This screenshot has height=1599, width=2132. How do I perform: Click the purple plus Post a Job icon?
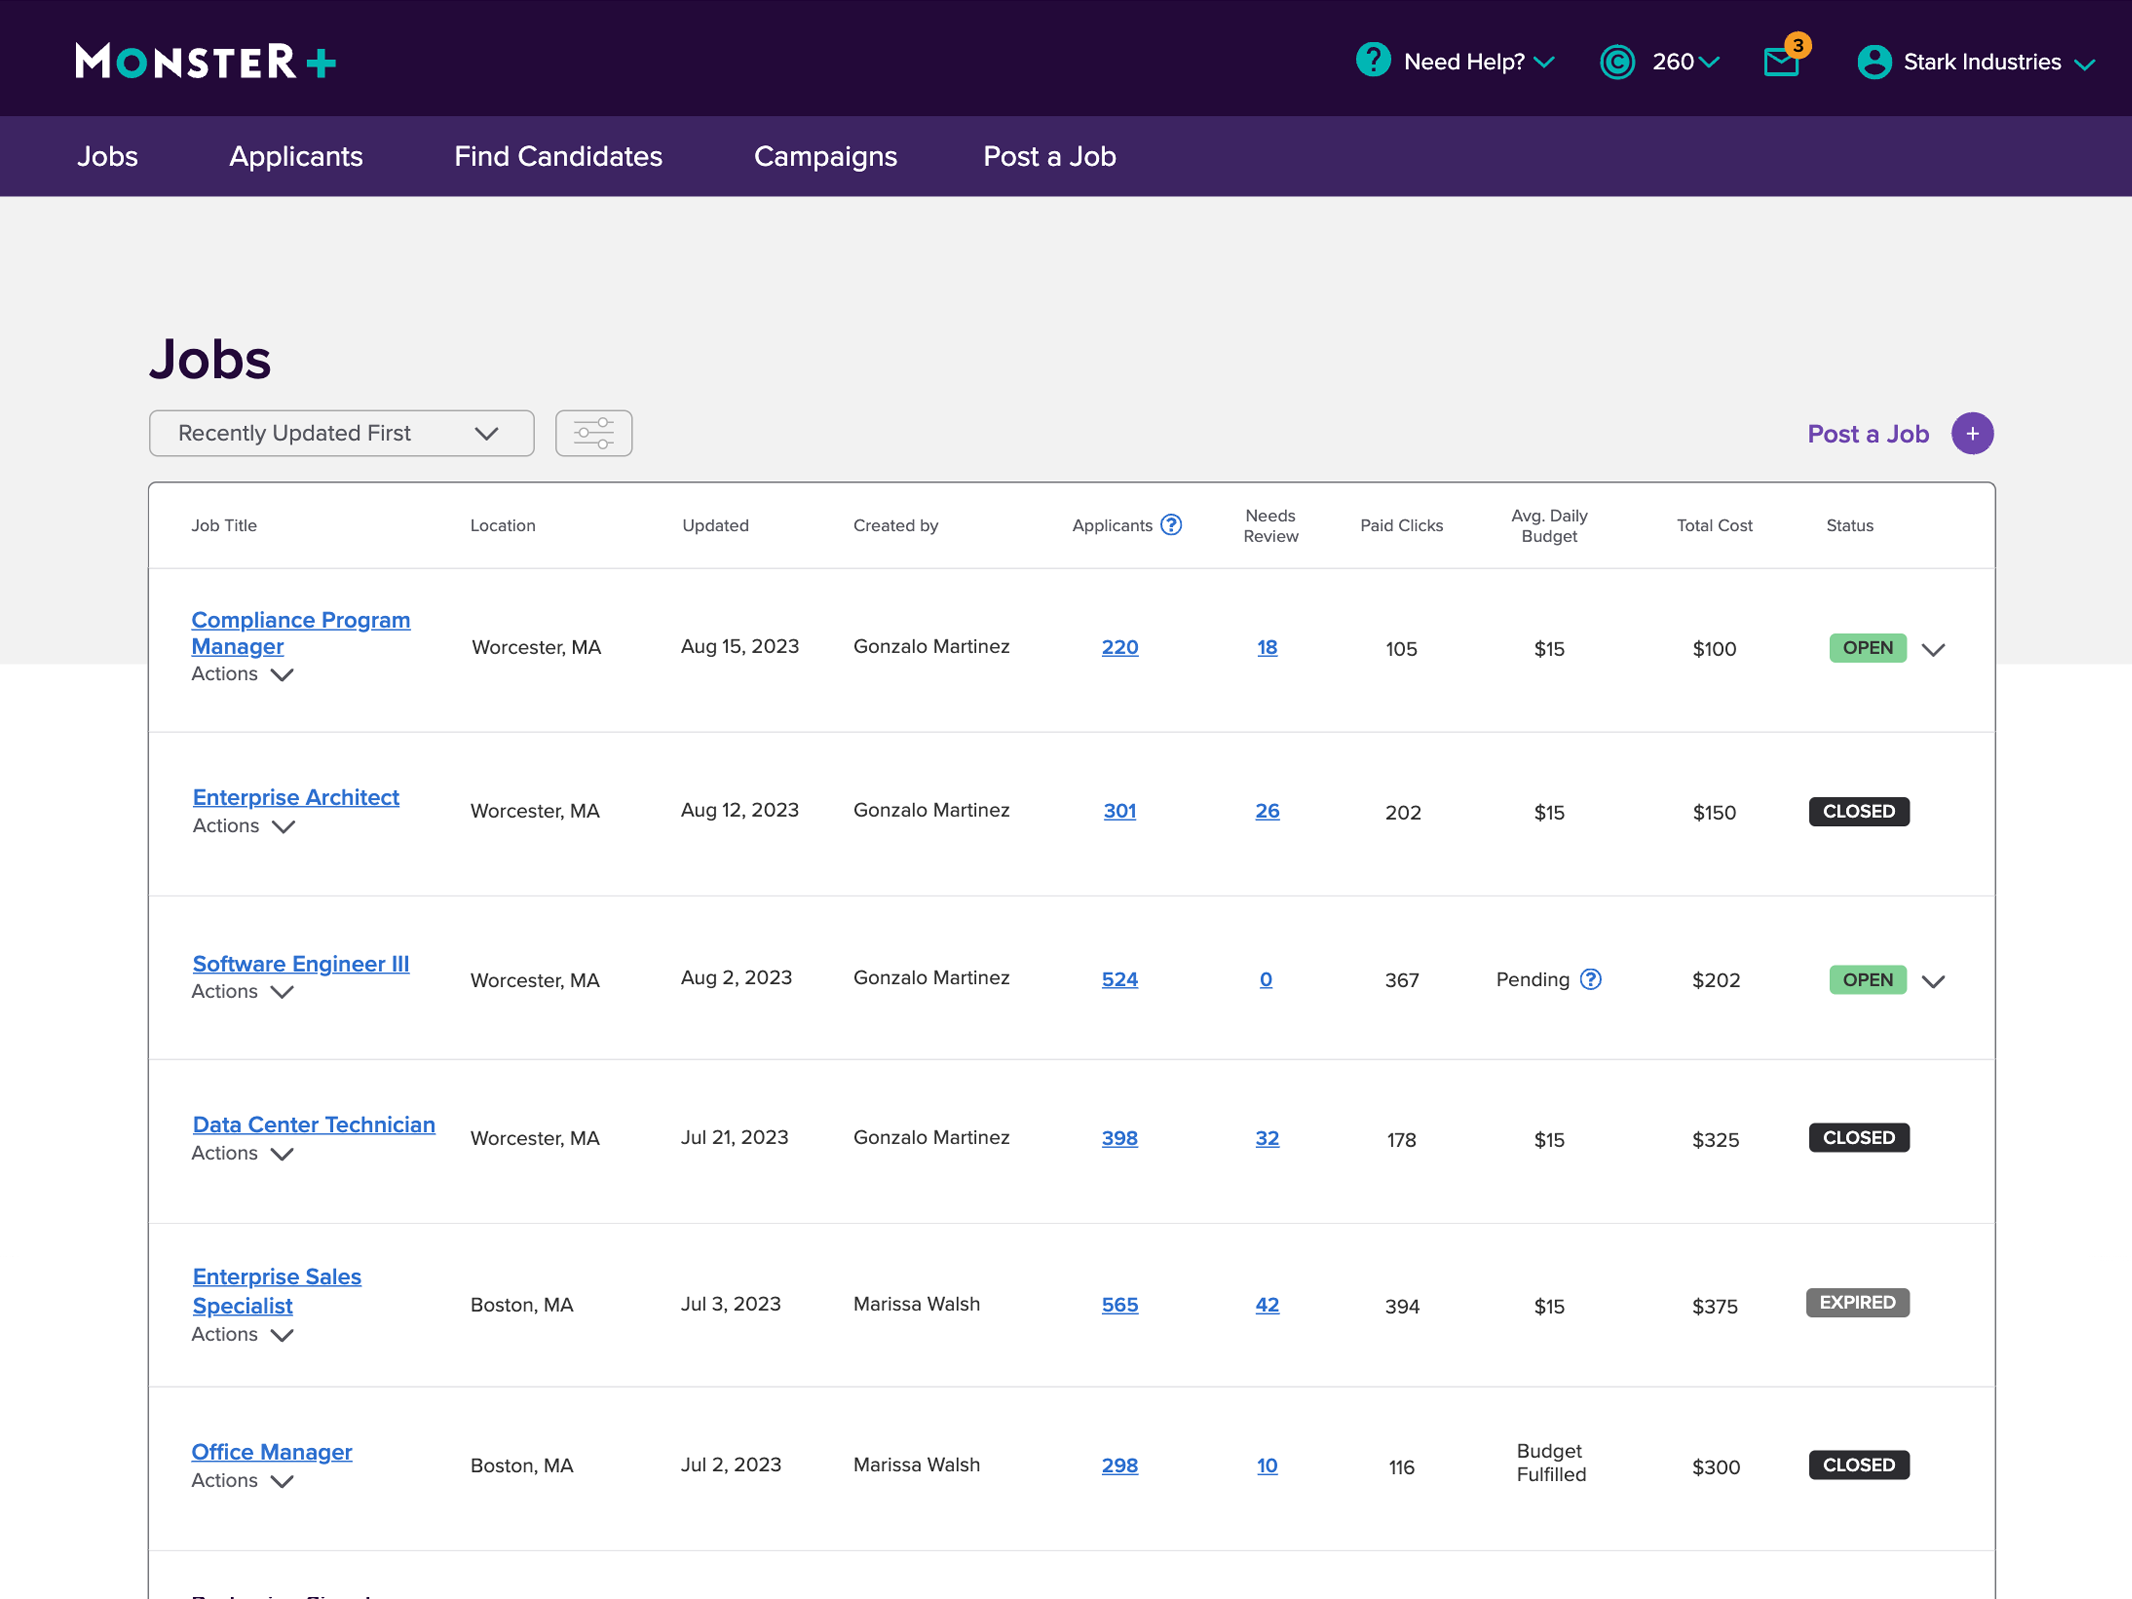click(1972, 433)
